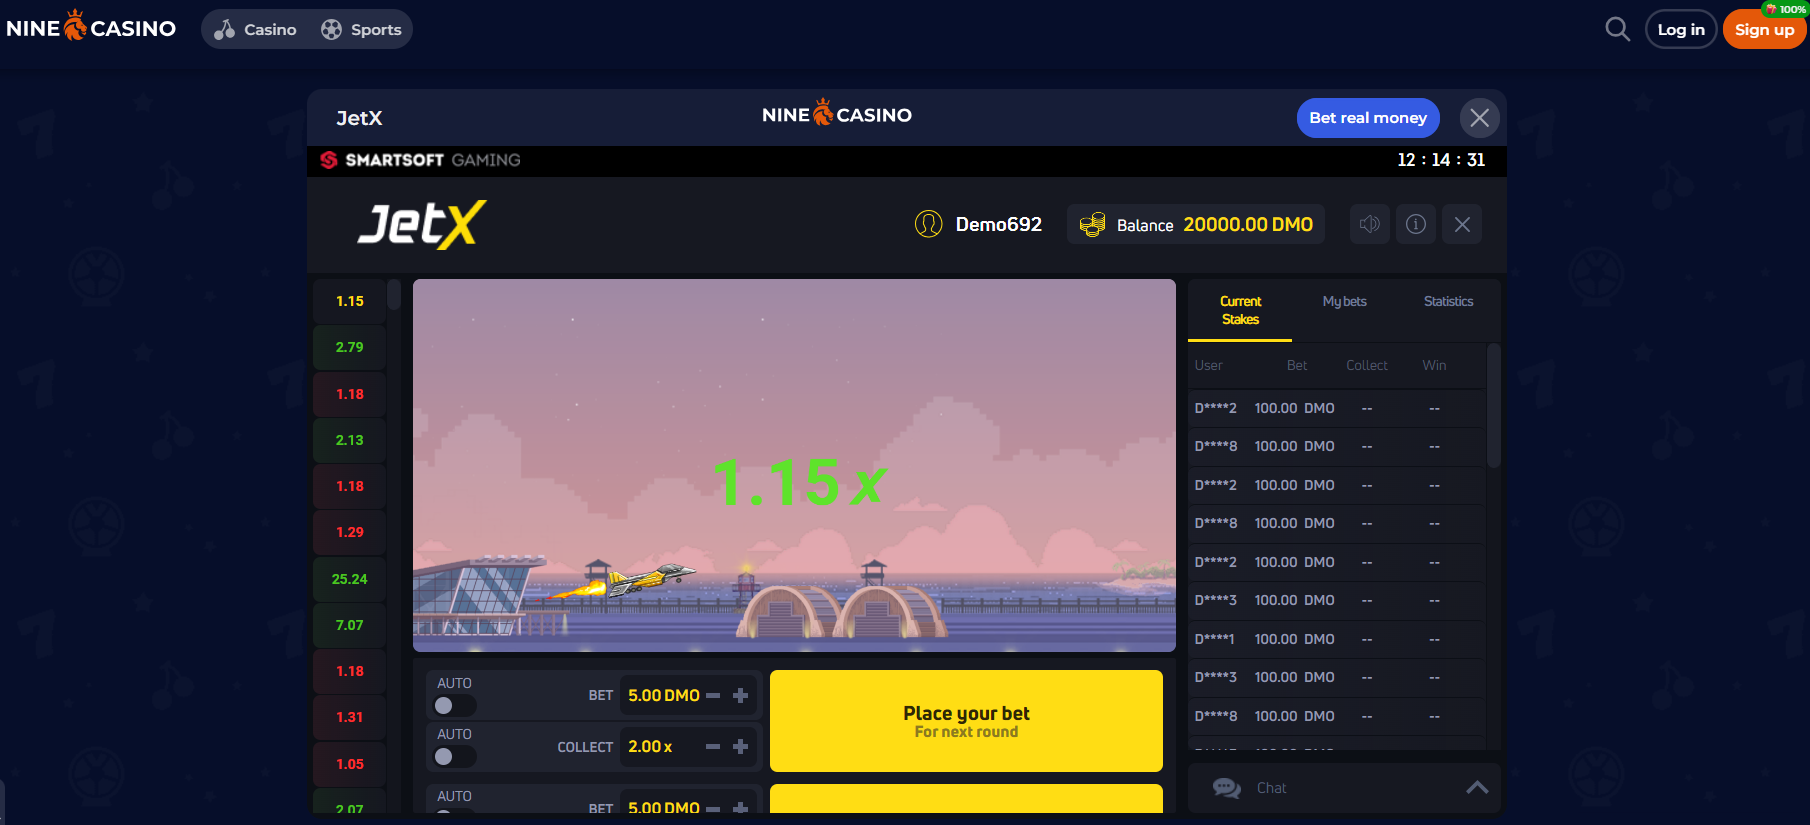Click the Sign up button
1810x825 pixels.
(1764, 29)
